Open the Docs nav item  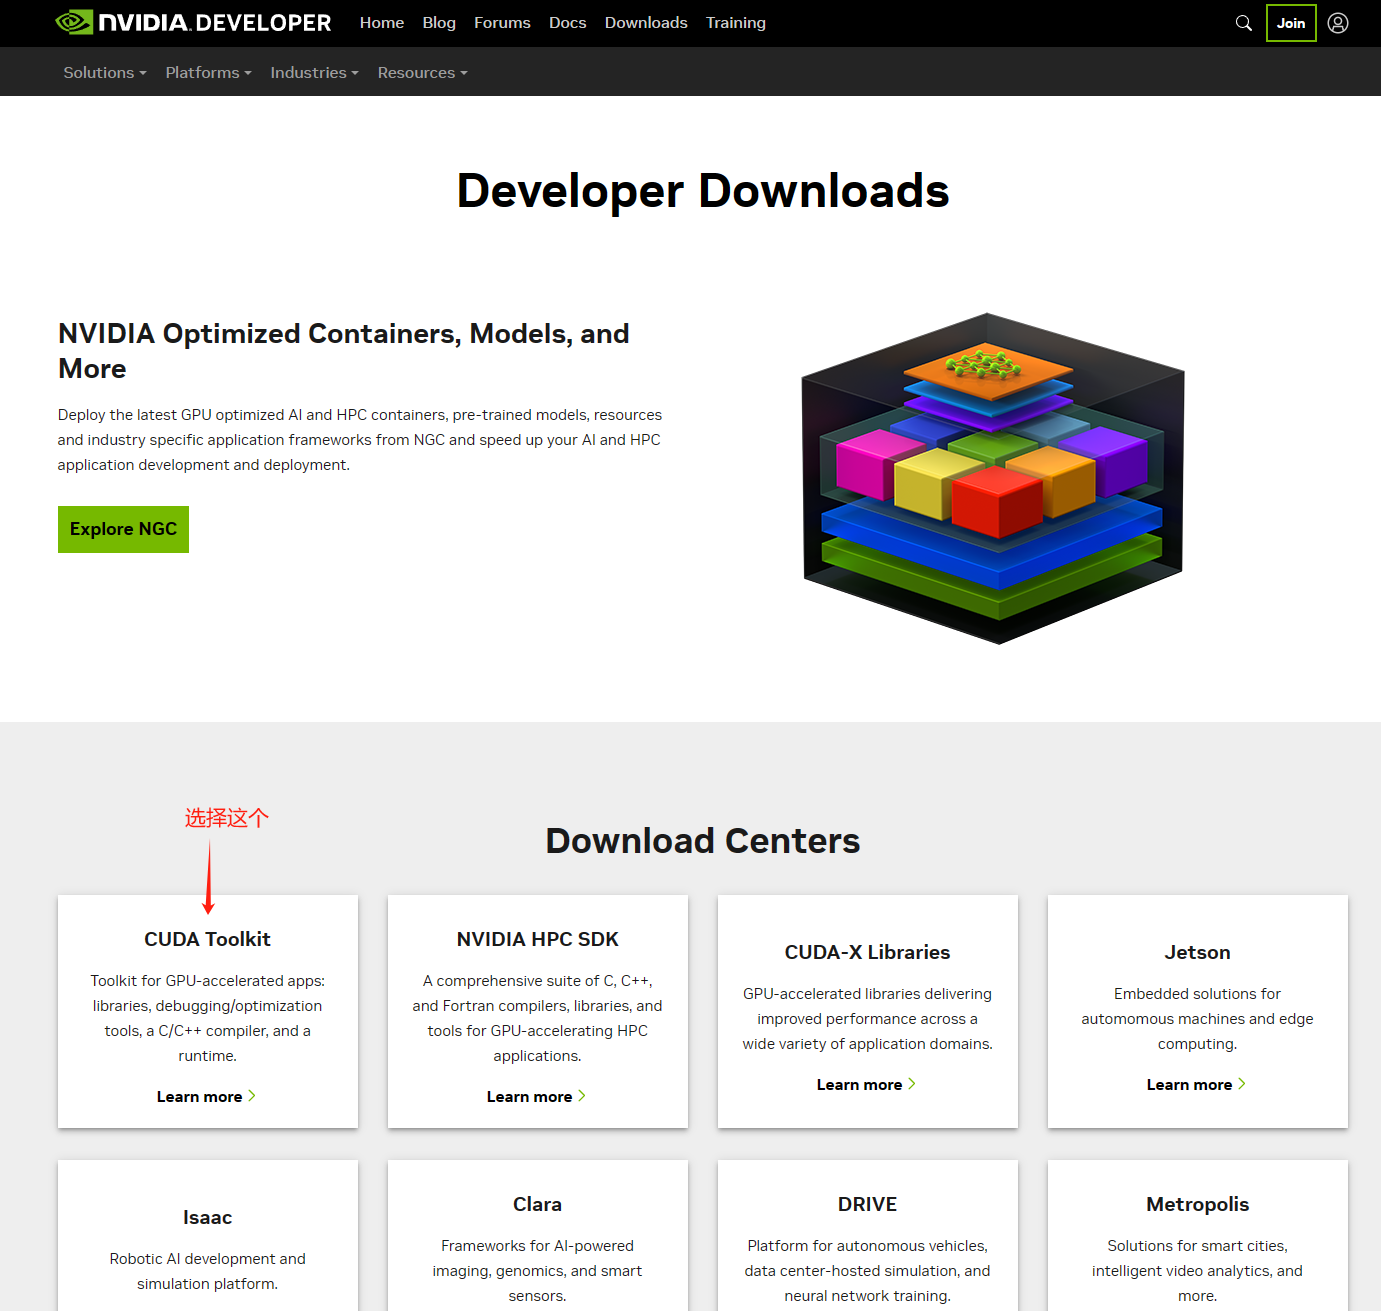pyautogui.click(x=567, y=22)
